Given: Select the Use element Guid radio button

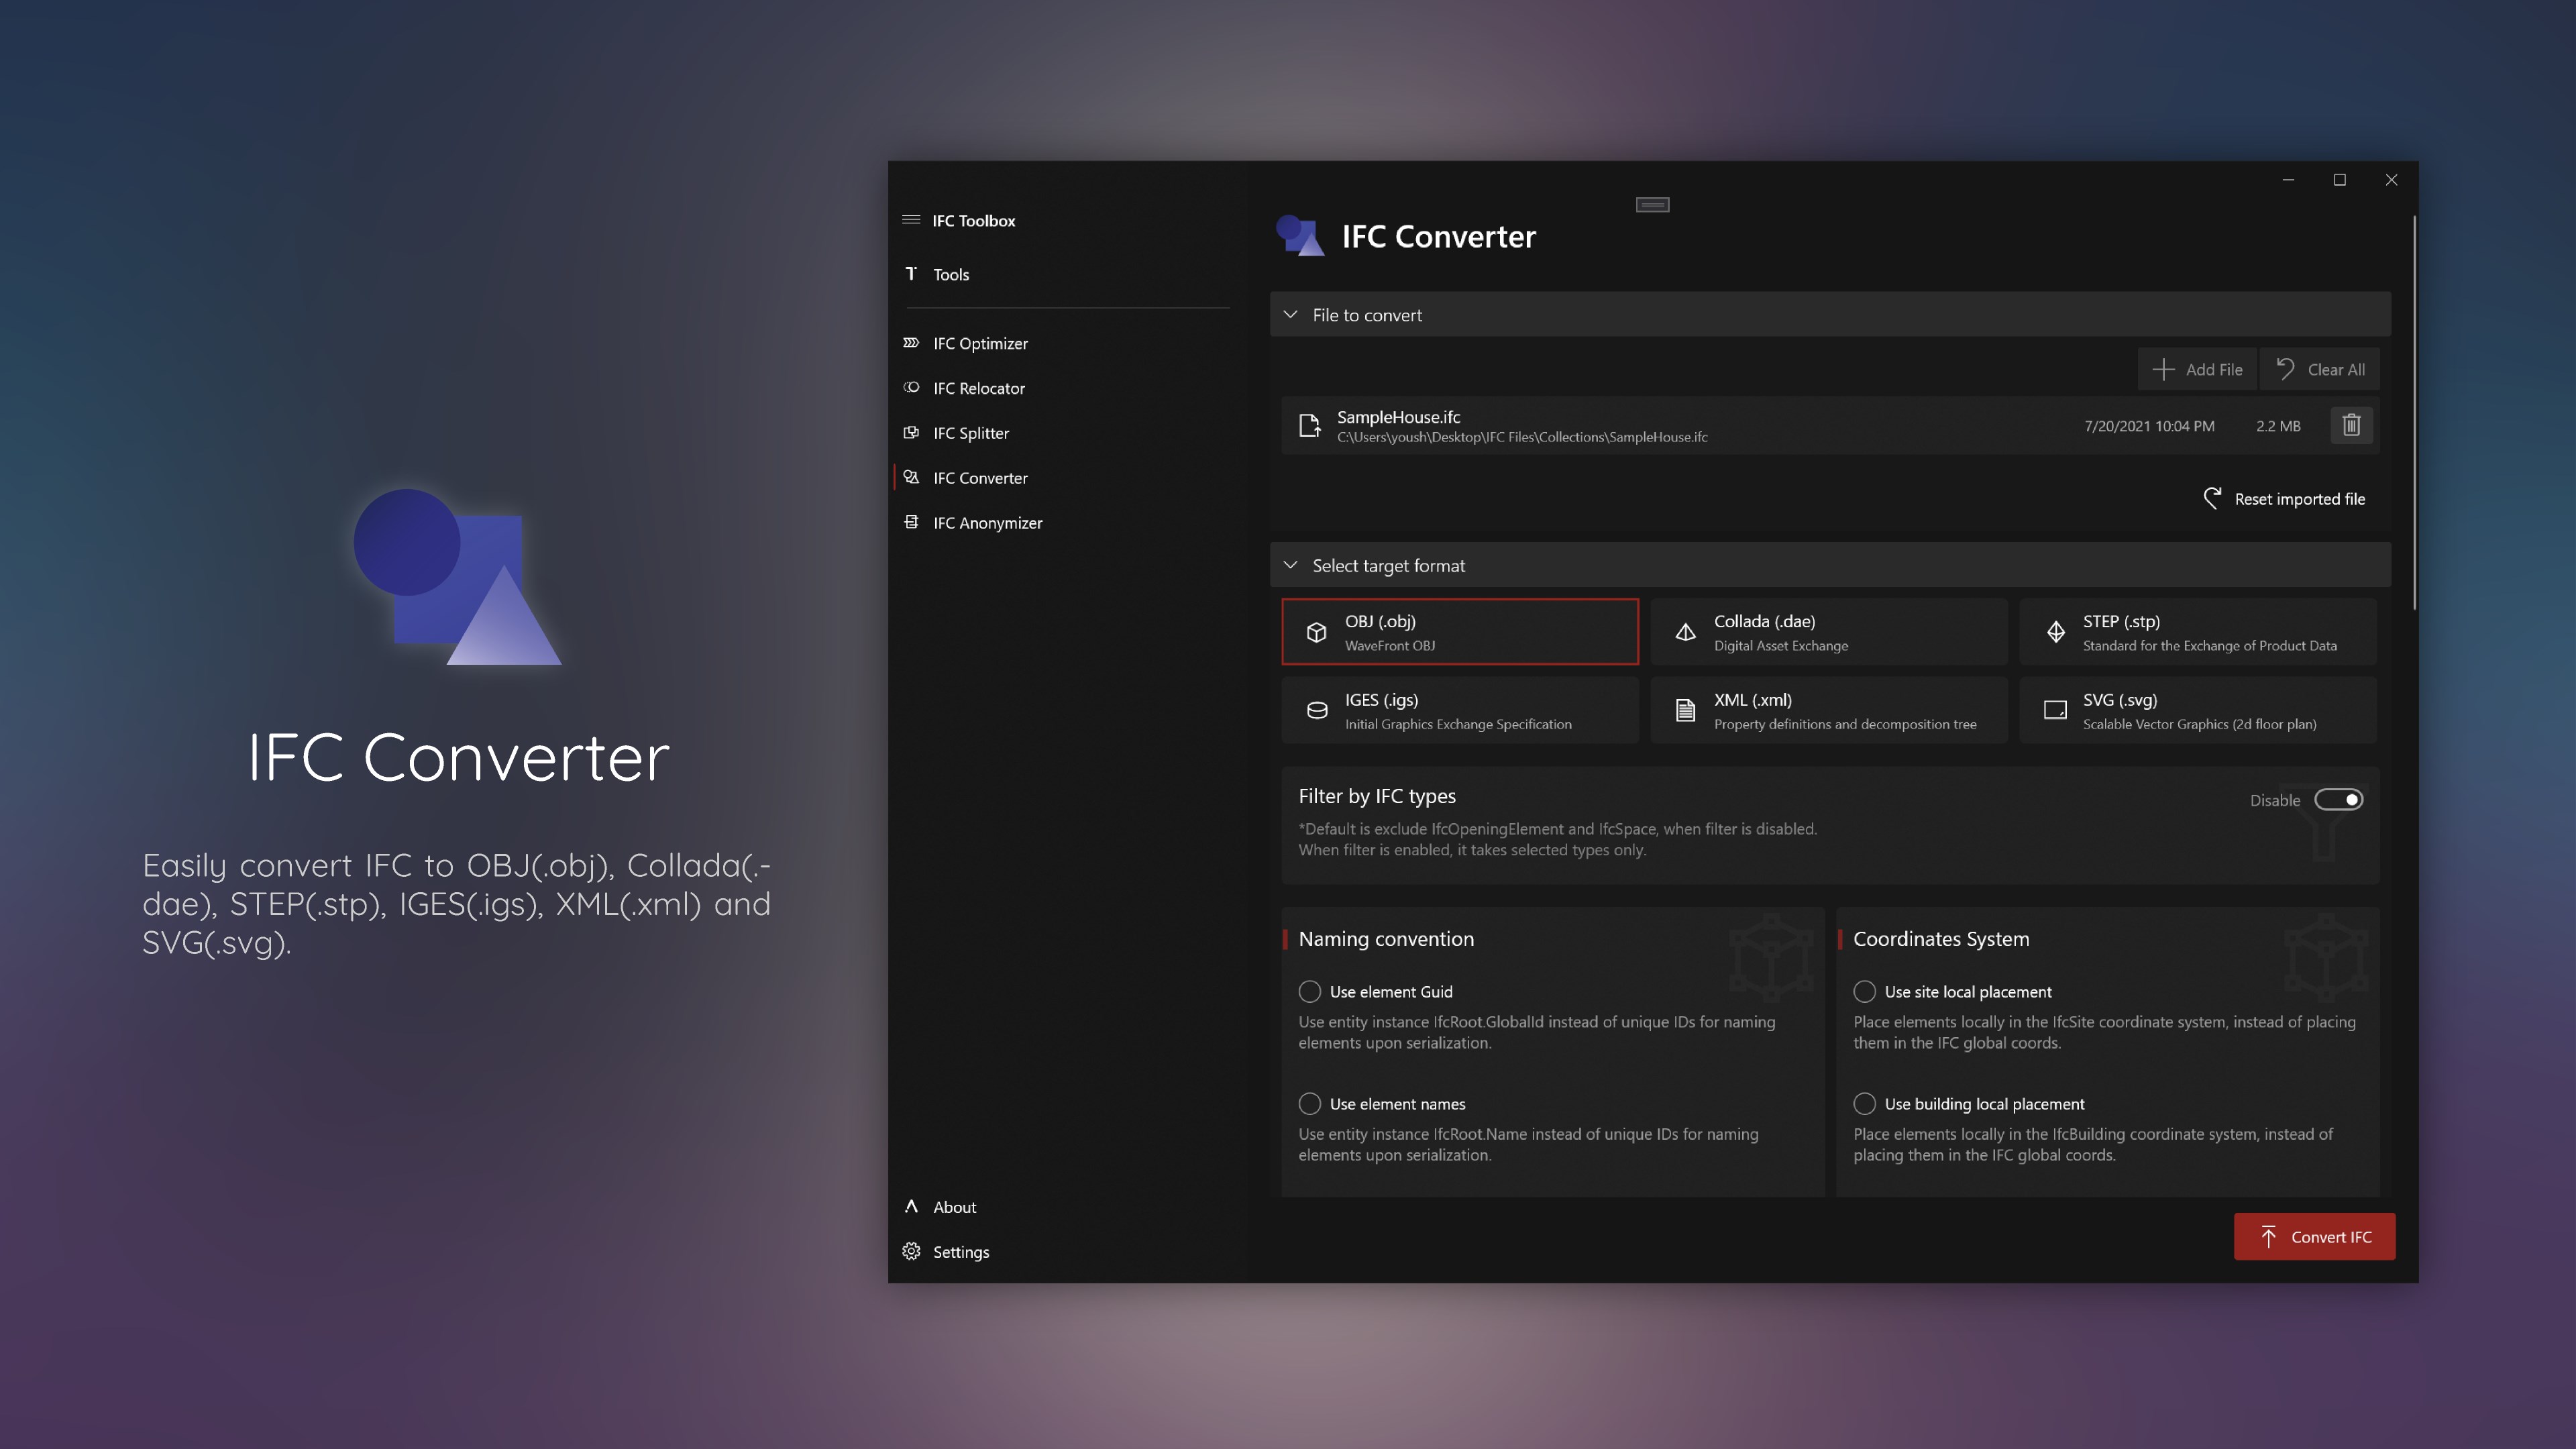Looking at the screenshot, I should 1309,991.
